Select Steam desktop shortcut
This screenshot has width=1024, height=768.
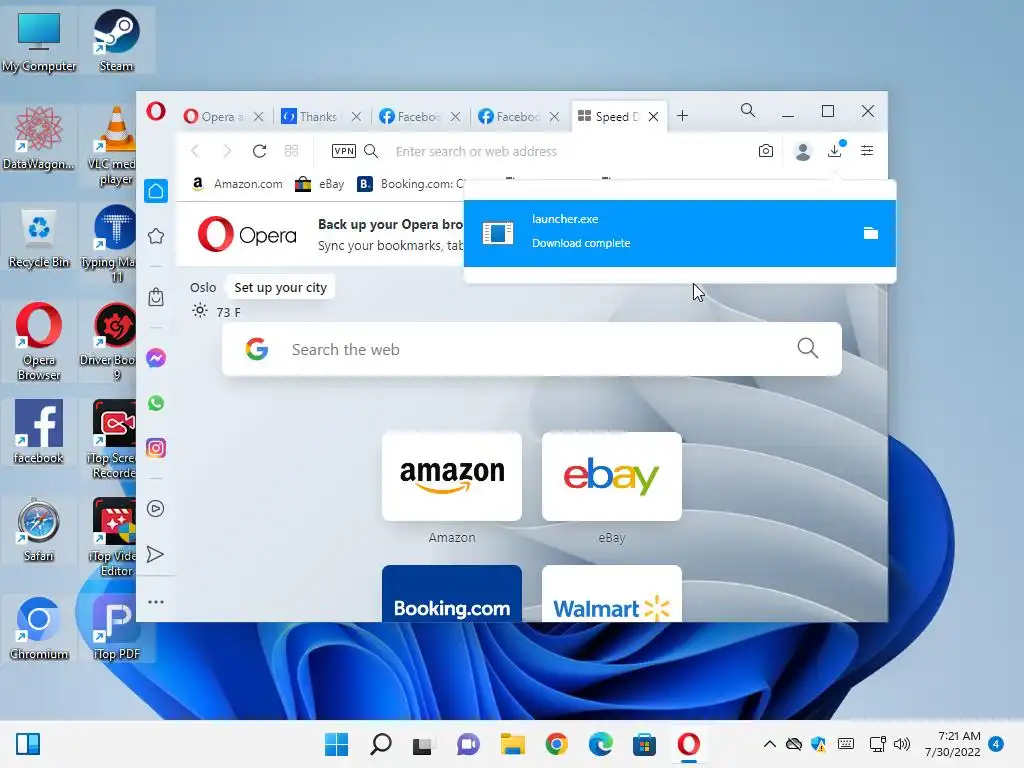[116, 40]
